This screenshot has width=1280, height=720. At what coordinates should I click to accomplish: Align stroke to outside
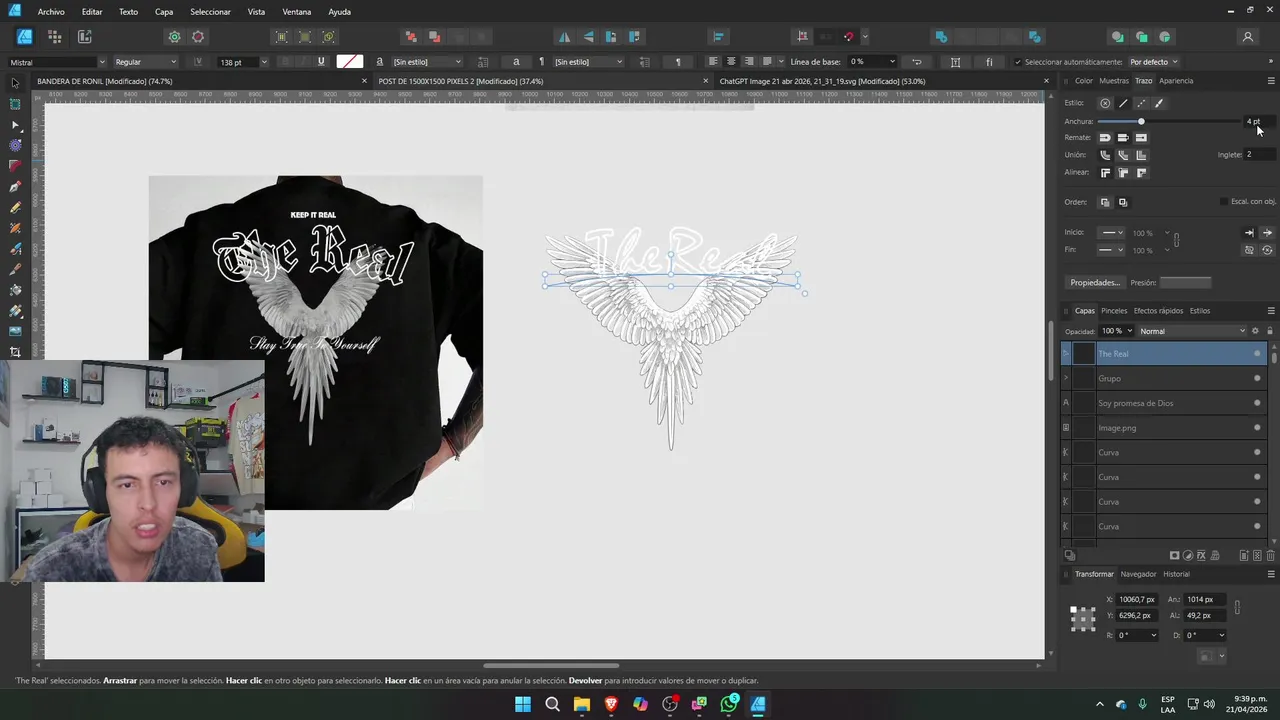(x=1141, y=173)
